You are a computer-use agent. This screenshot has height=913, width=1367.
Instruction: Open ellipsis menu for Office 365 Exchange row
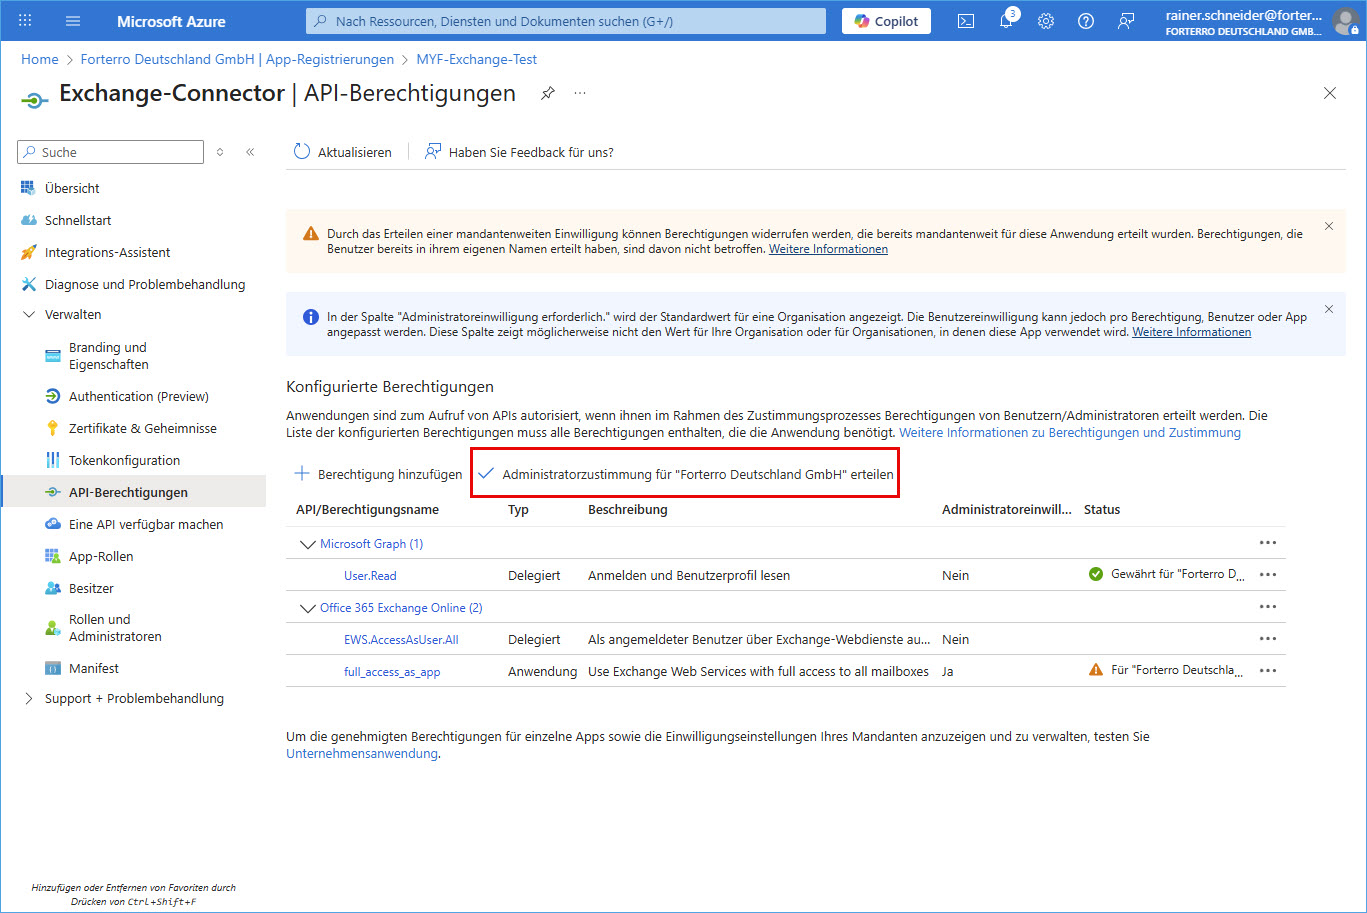pos(1268,607)
